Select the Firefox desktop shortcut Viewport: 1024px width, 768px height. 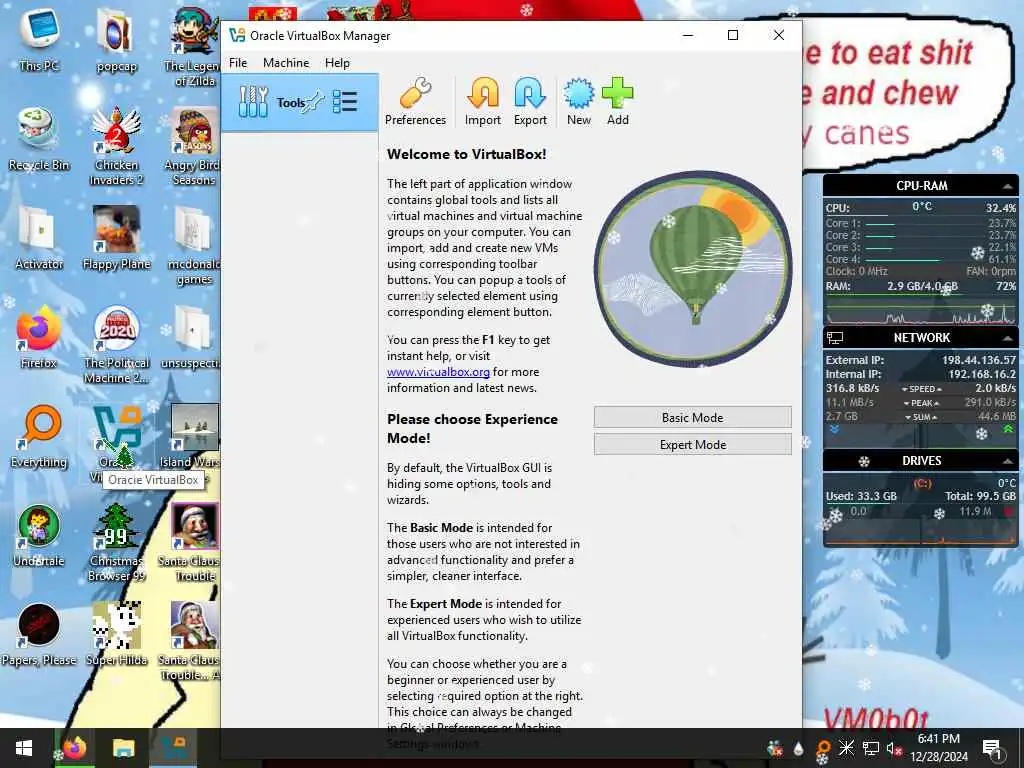coord(39,337)
